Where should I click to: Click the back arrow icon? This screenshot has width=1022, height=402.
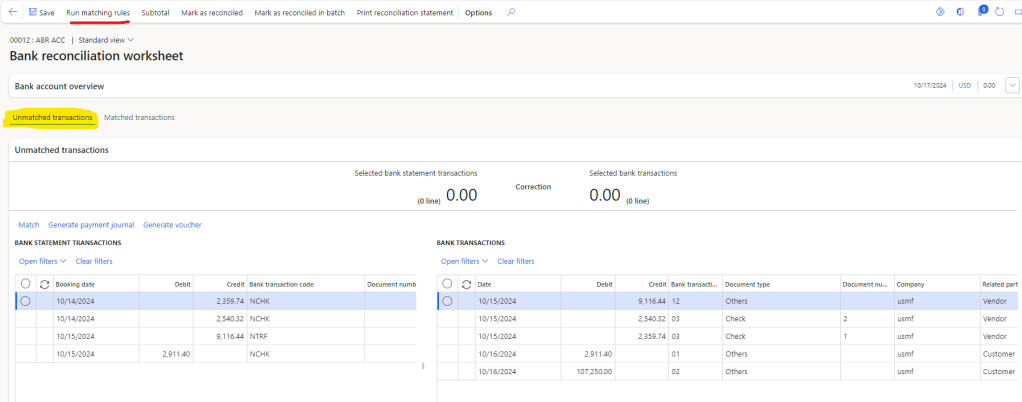[12, 12]
